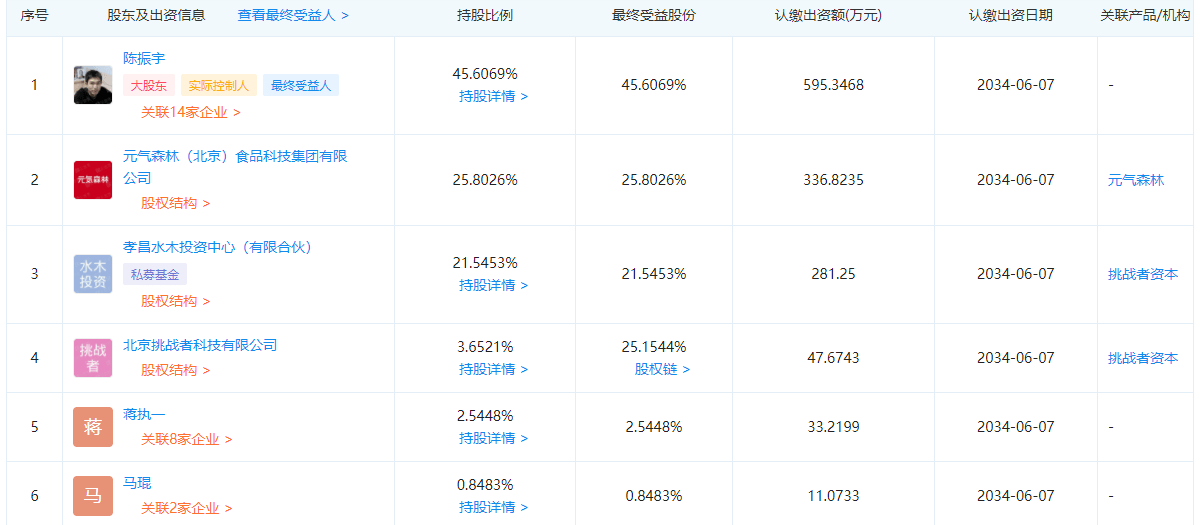Click the 马 avatar icon

coord(93,496)
